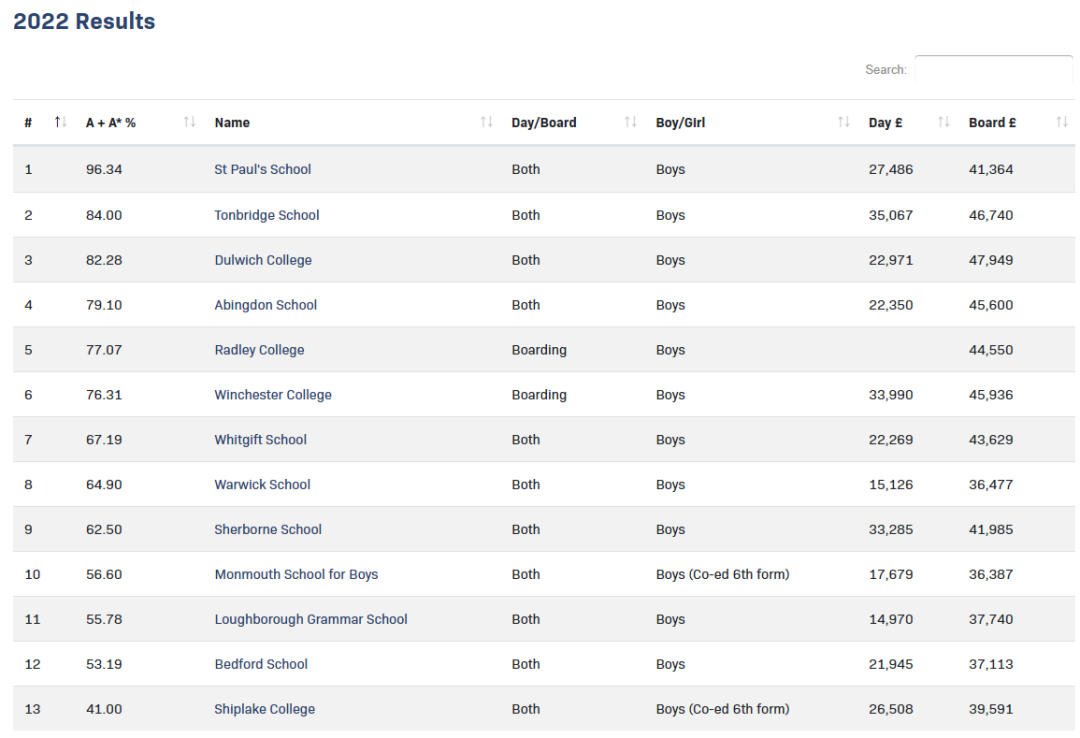Select day fee 14,970 for Loughborough

tap(891, 619)
